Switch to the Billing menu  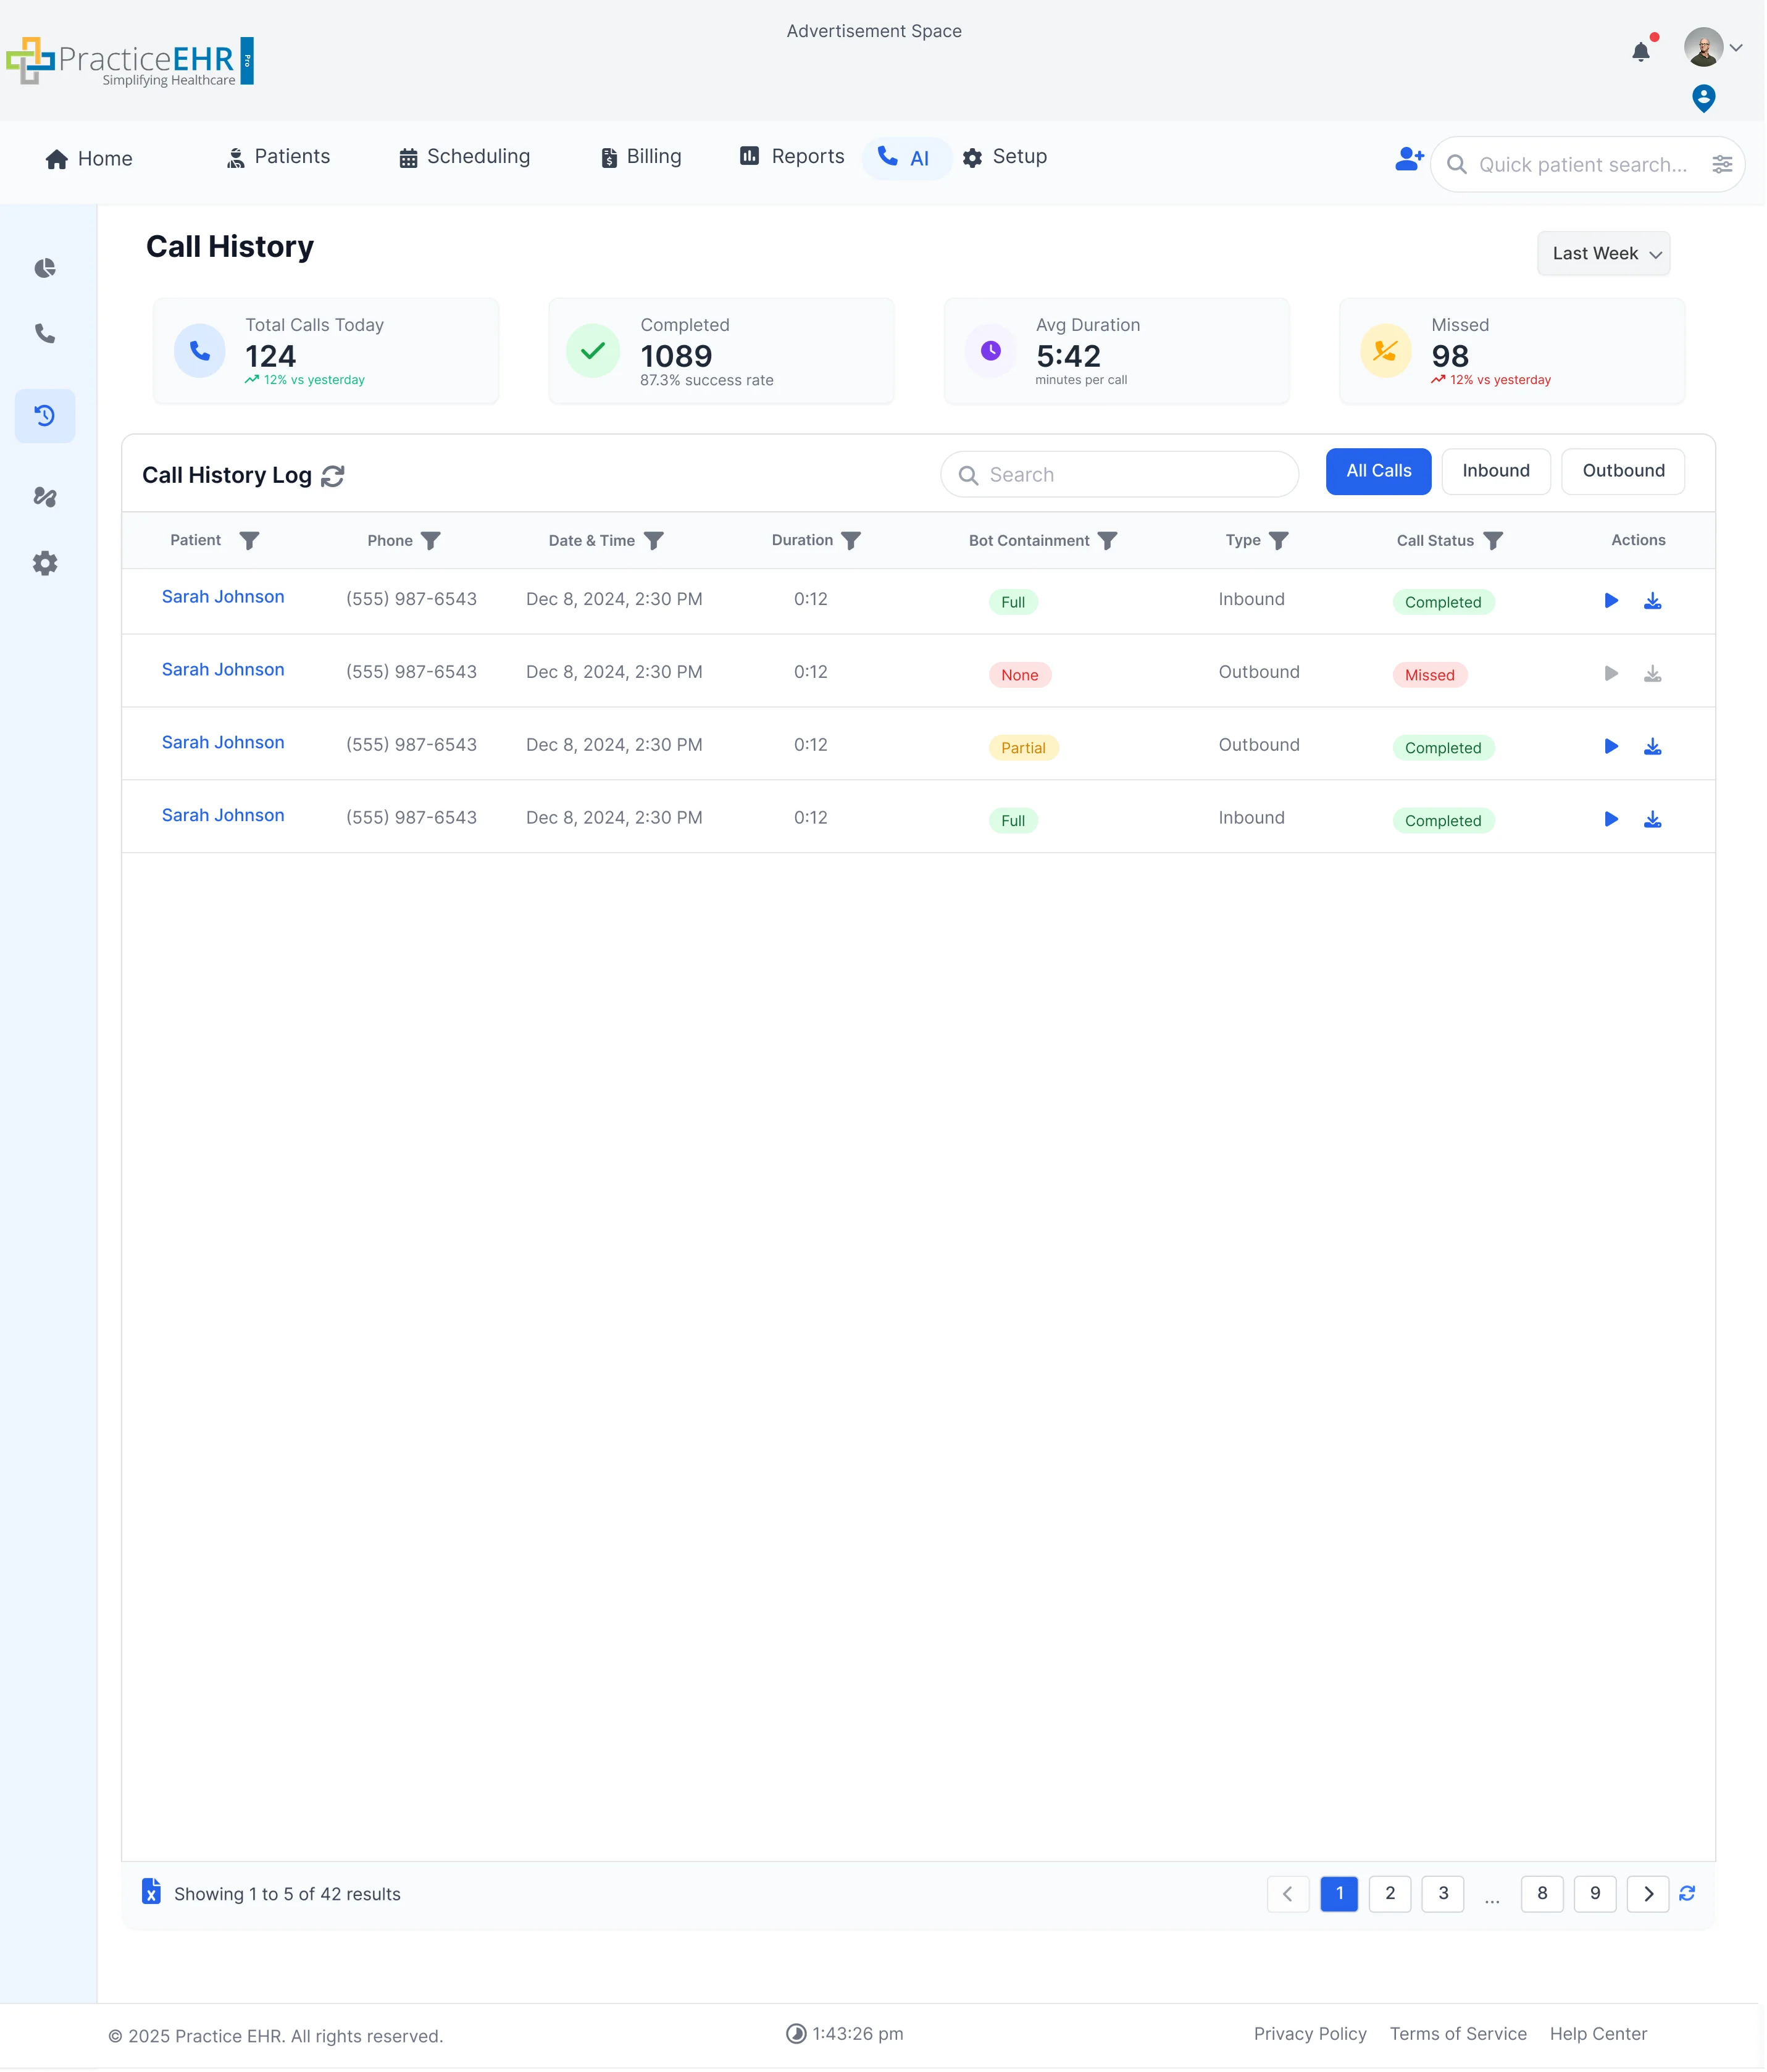click(x=640, y=157)
